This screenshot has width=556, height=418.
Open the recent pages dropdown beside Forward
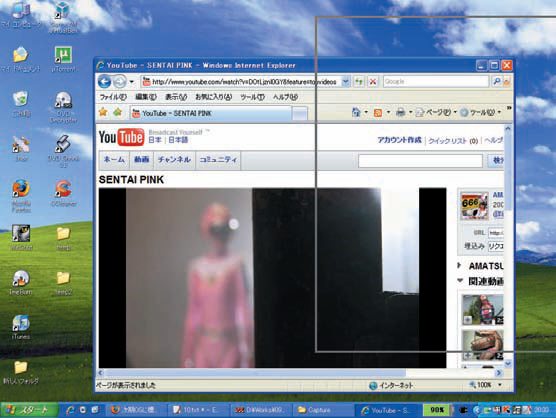pos(132,82)
